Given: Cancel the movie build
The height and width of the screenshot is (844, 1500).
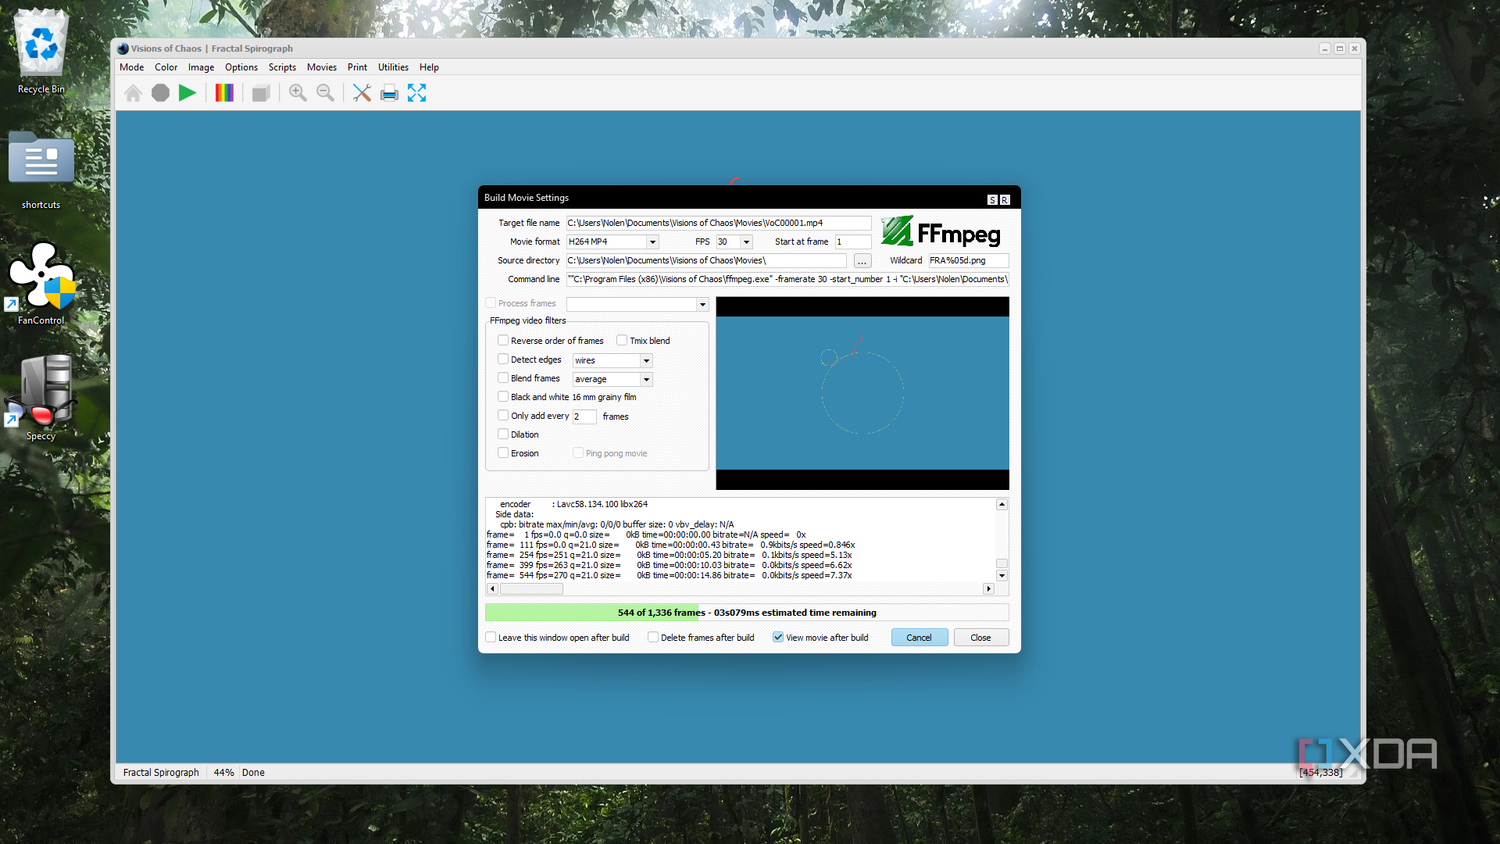Looking at the screenshot, I should pyautogui.click(x=919, y=637).
